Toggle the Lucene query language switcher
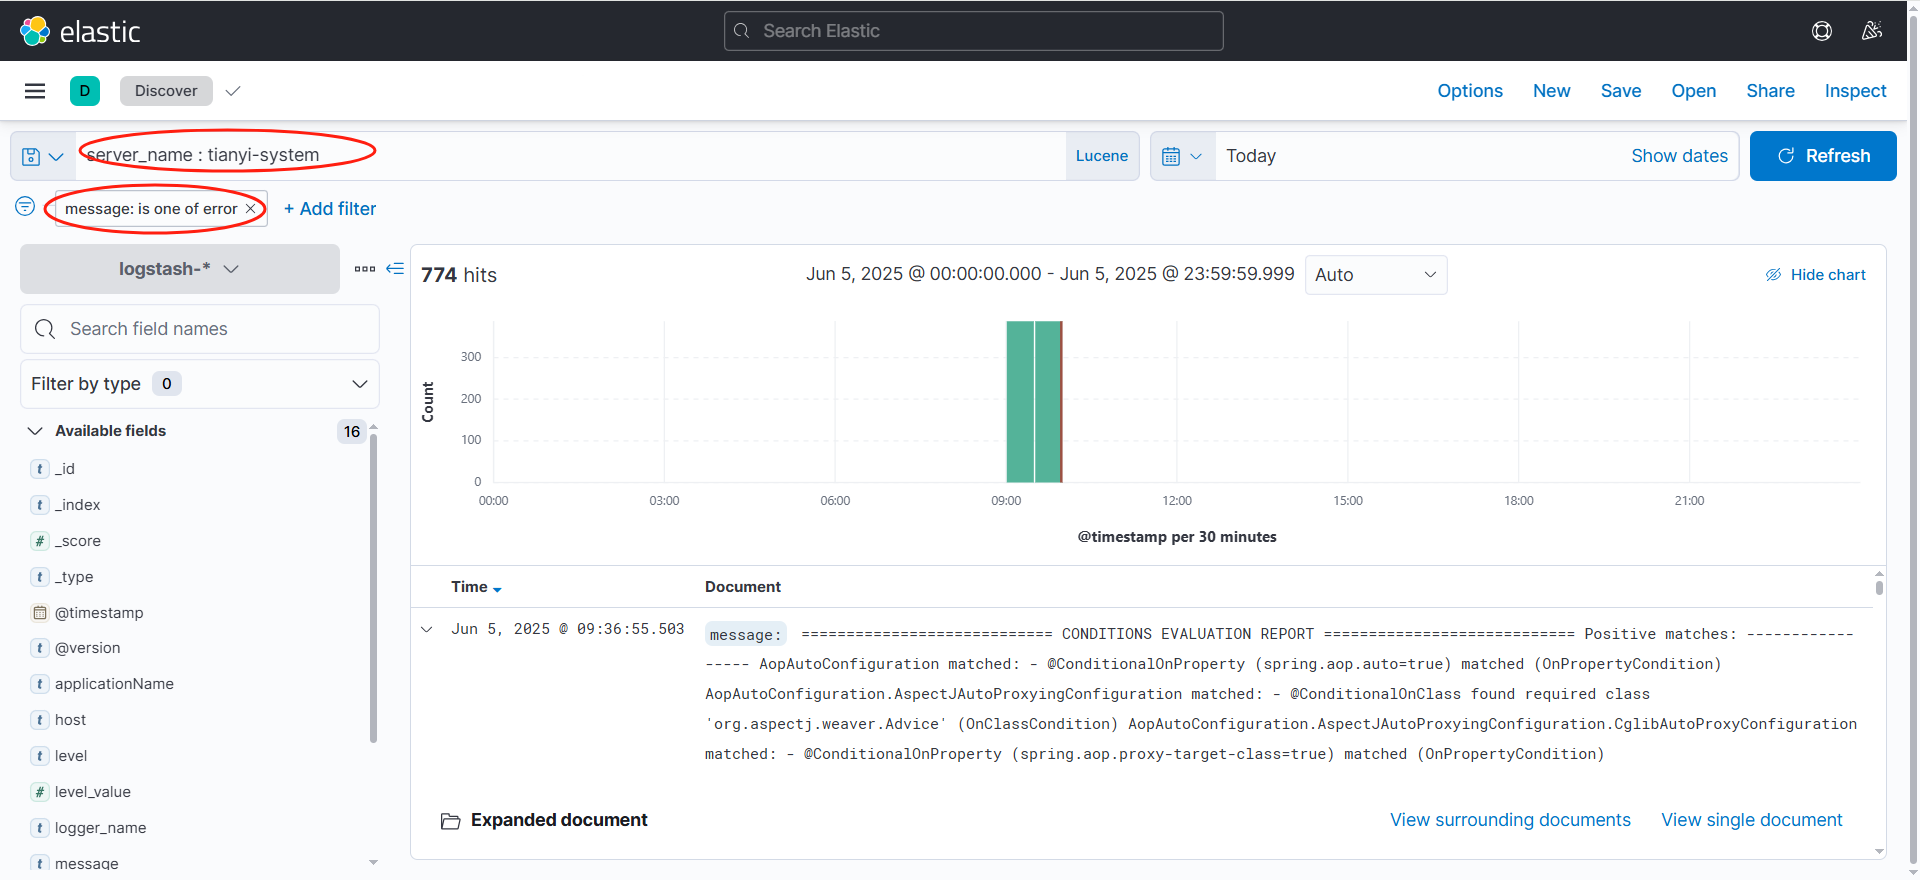Viewport: 1920px width, 880px height. pyautogui.click(x=1102, y=156)
